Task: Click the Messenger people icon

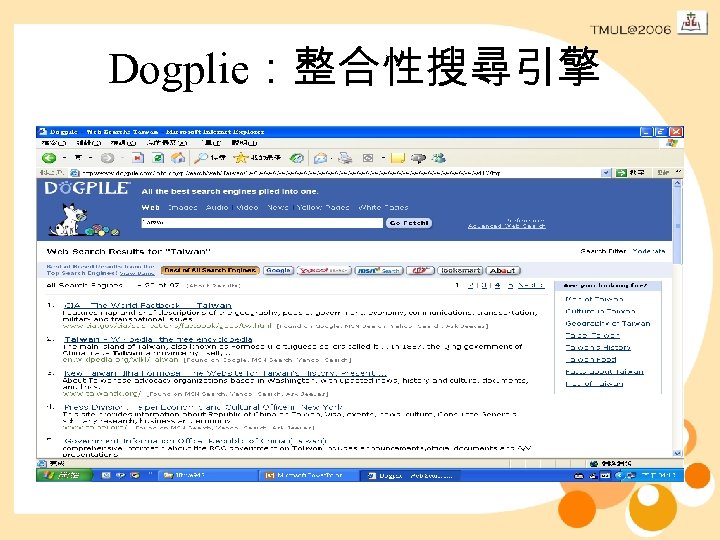Action: point(439,158)
